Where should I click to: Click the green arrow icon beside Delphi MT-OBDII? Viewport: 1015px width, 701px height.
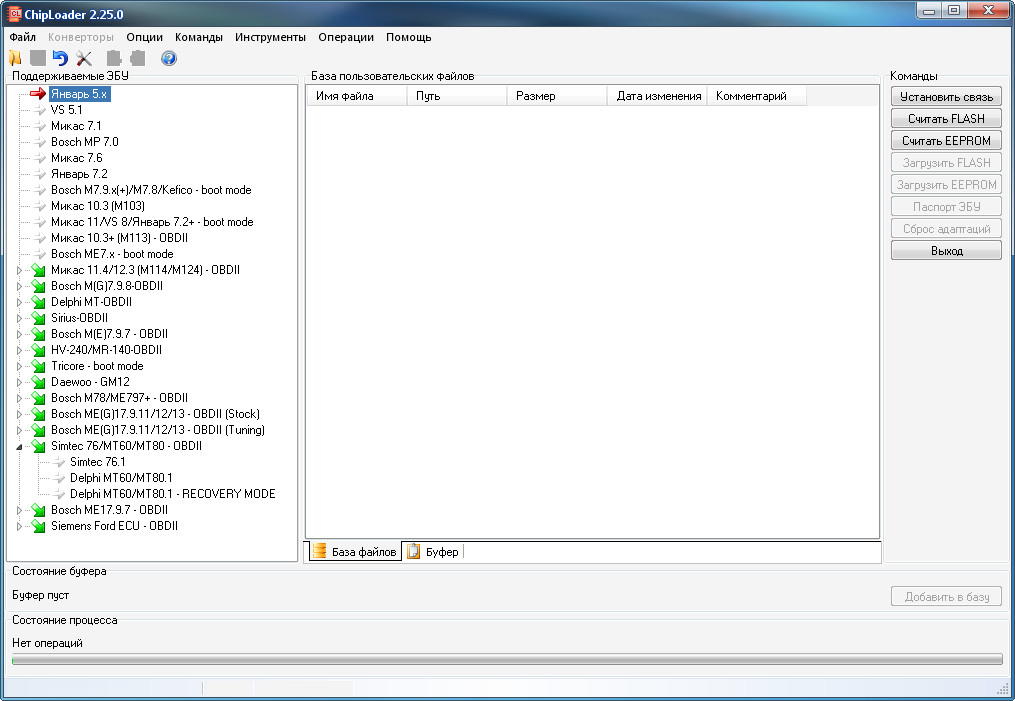(38, 302)
